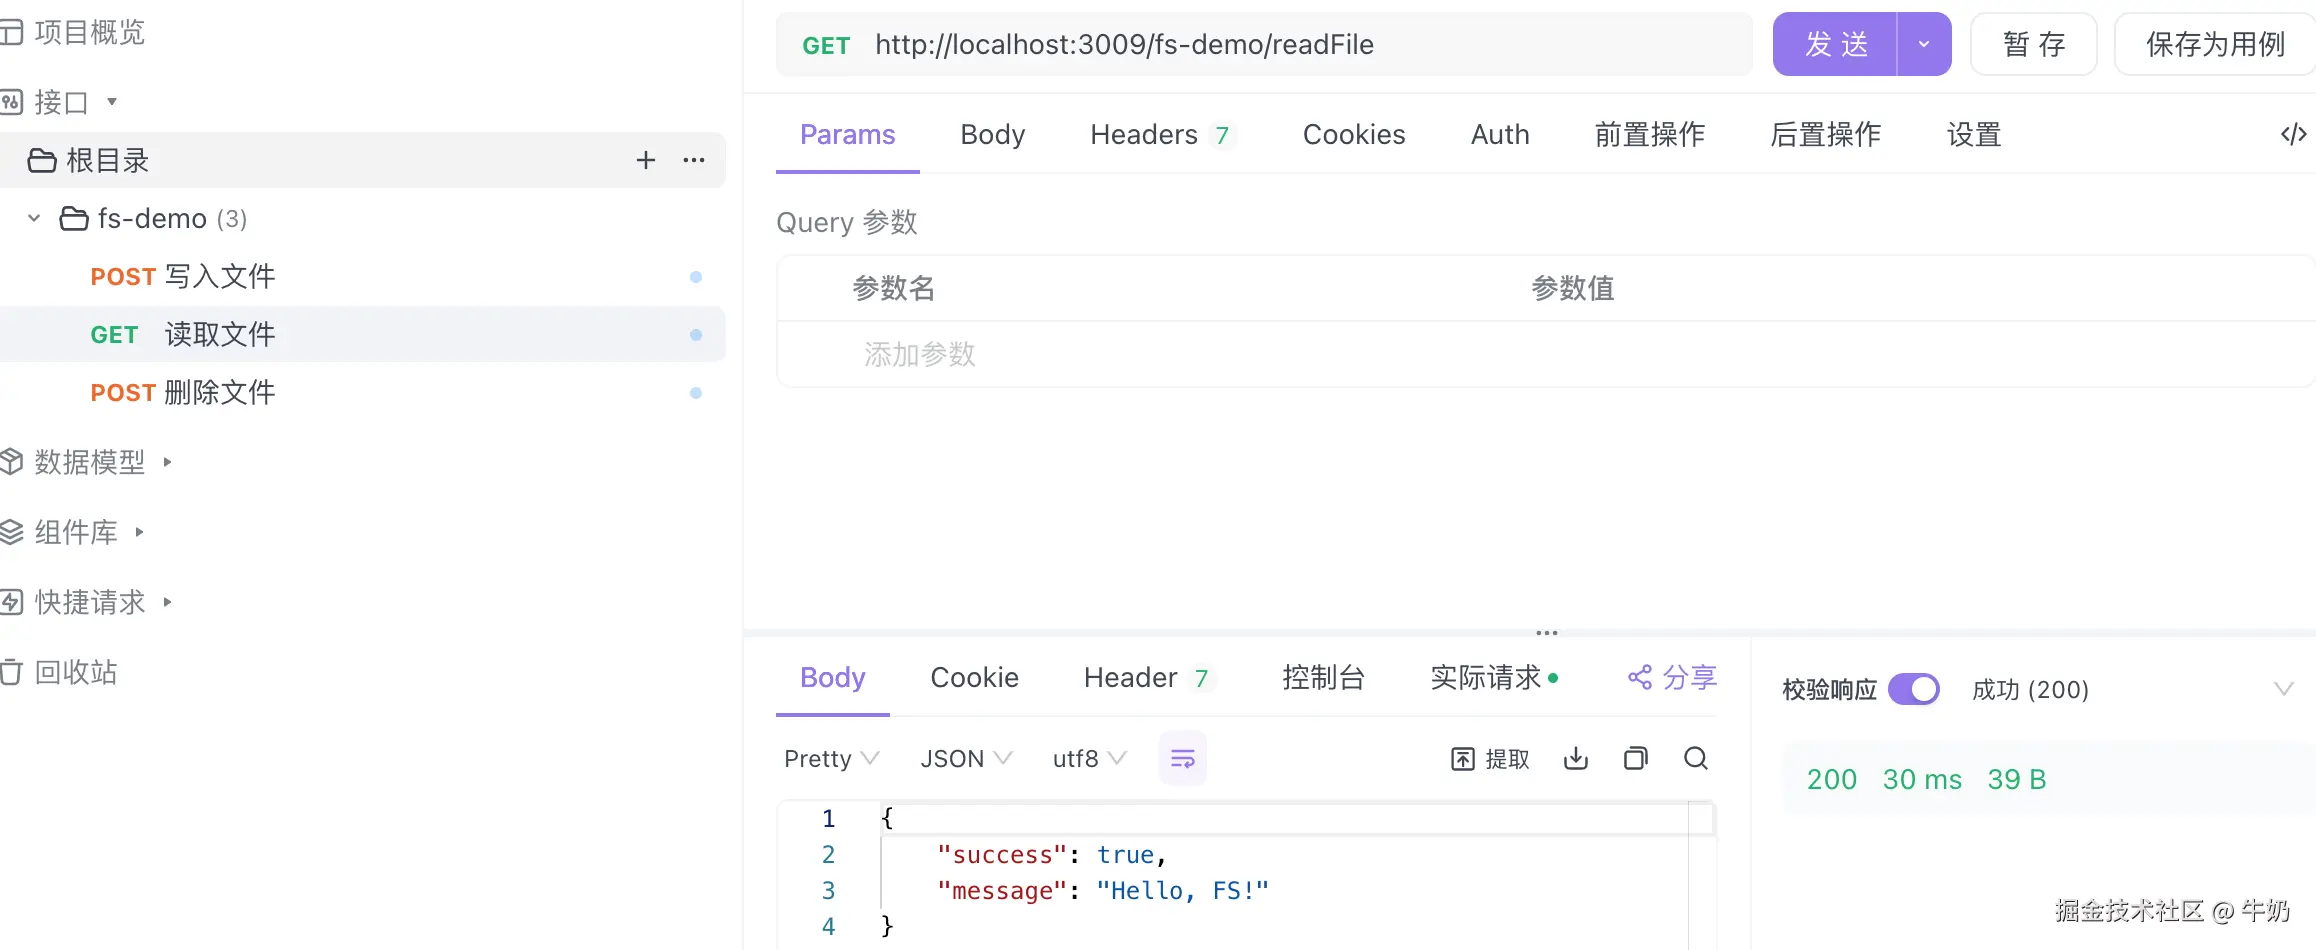The width and height of the screenshot is (2316, 950).
Task: Toggle line-wrap formatting in response viewer
Action: coord(1182,758)
